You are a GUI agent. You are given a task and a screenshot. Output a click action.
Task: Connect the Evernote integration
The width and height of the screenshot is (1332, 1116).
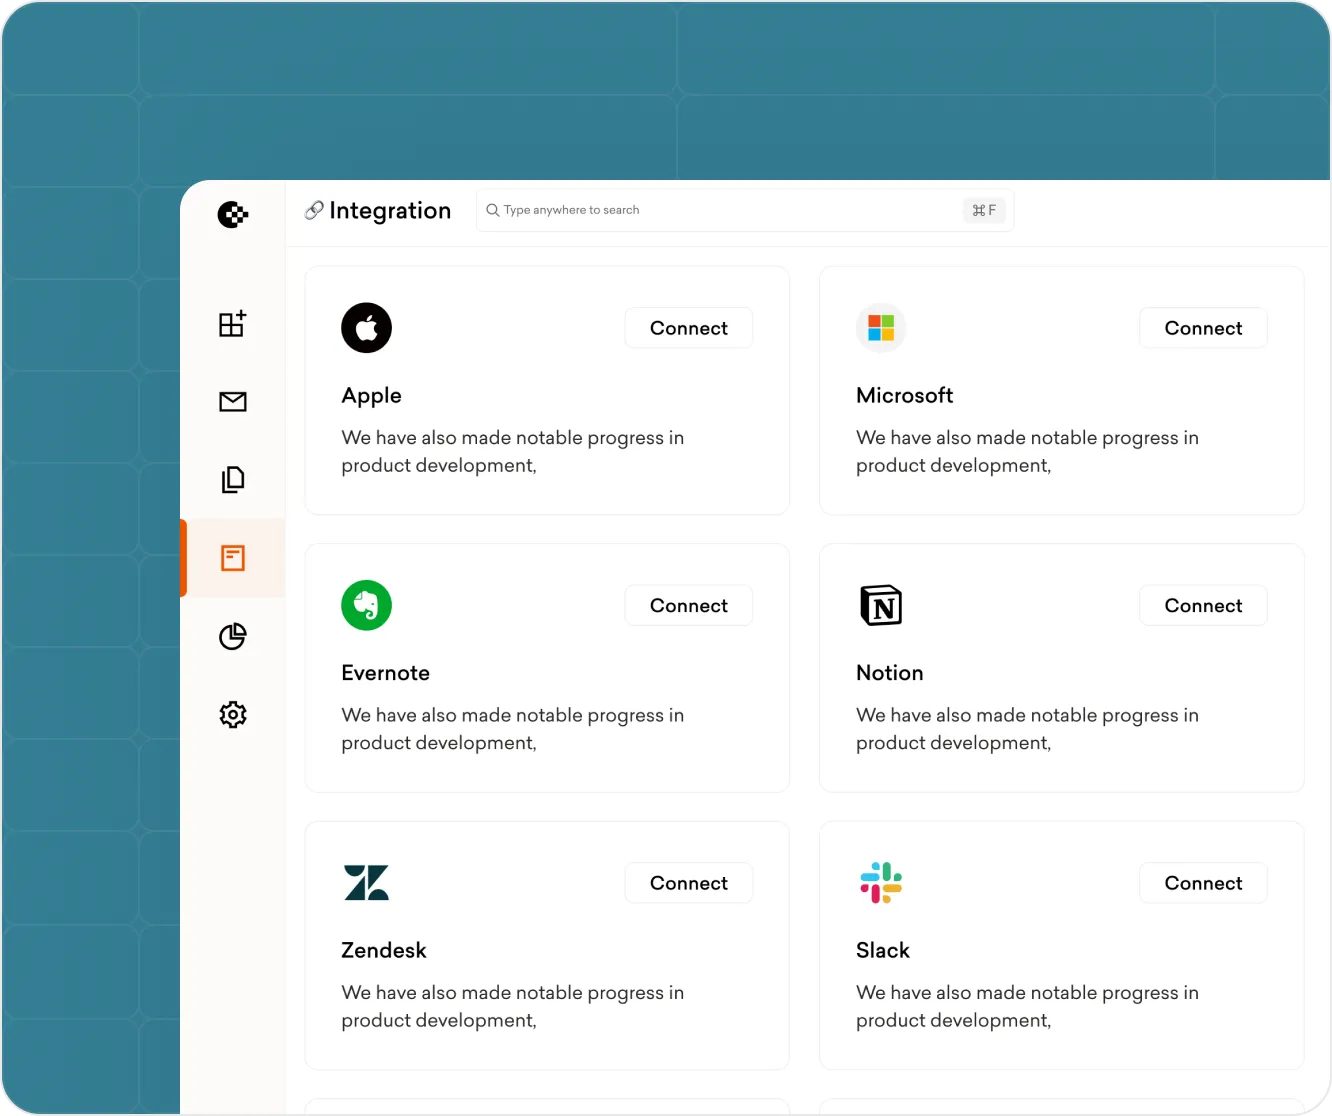tap(689, 605)
